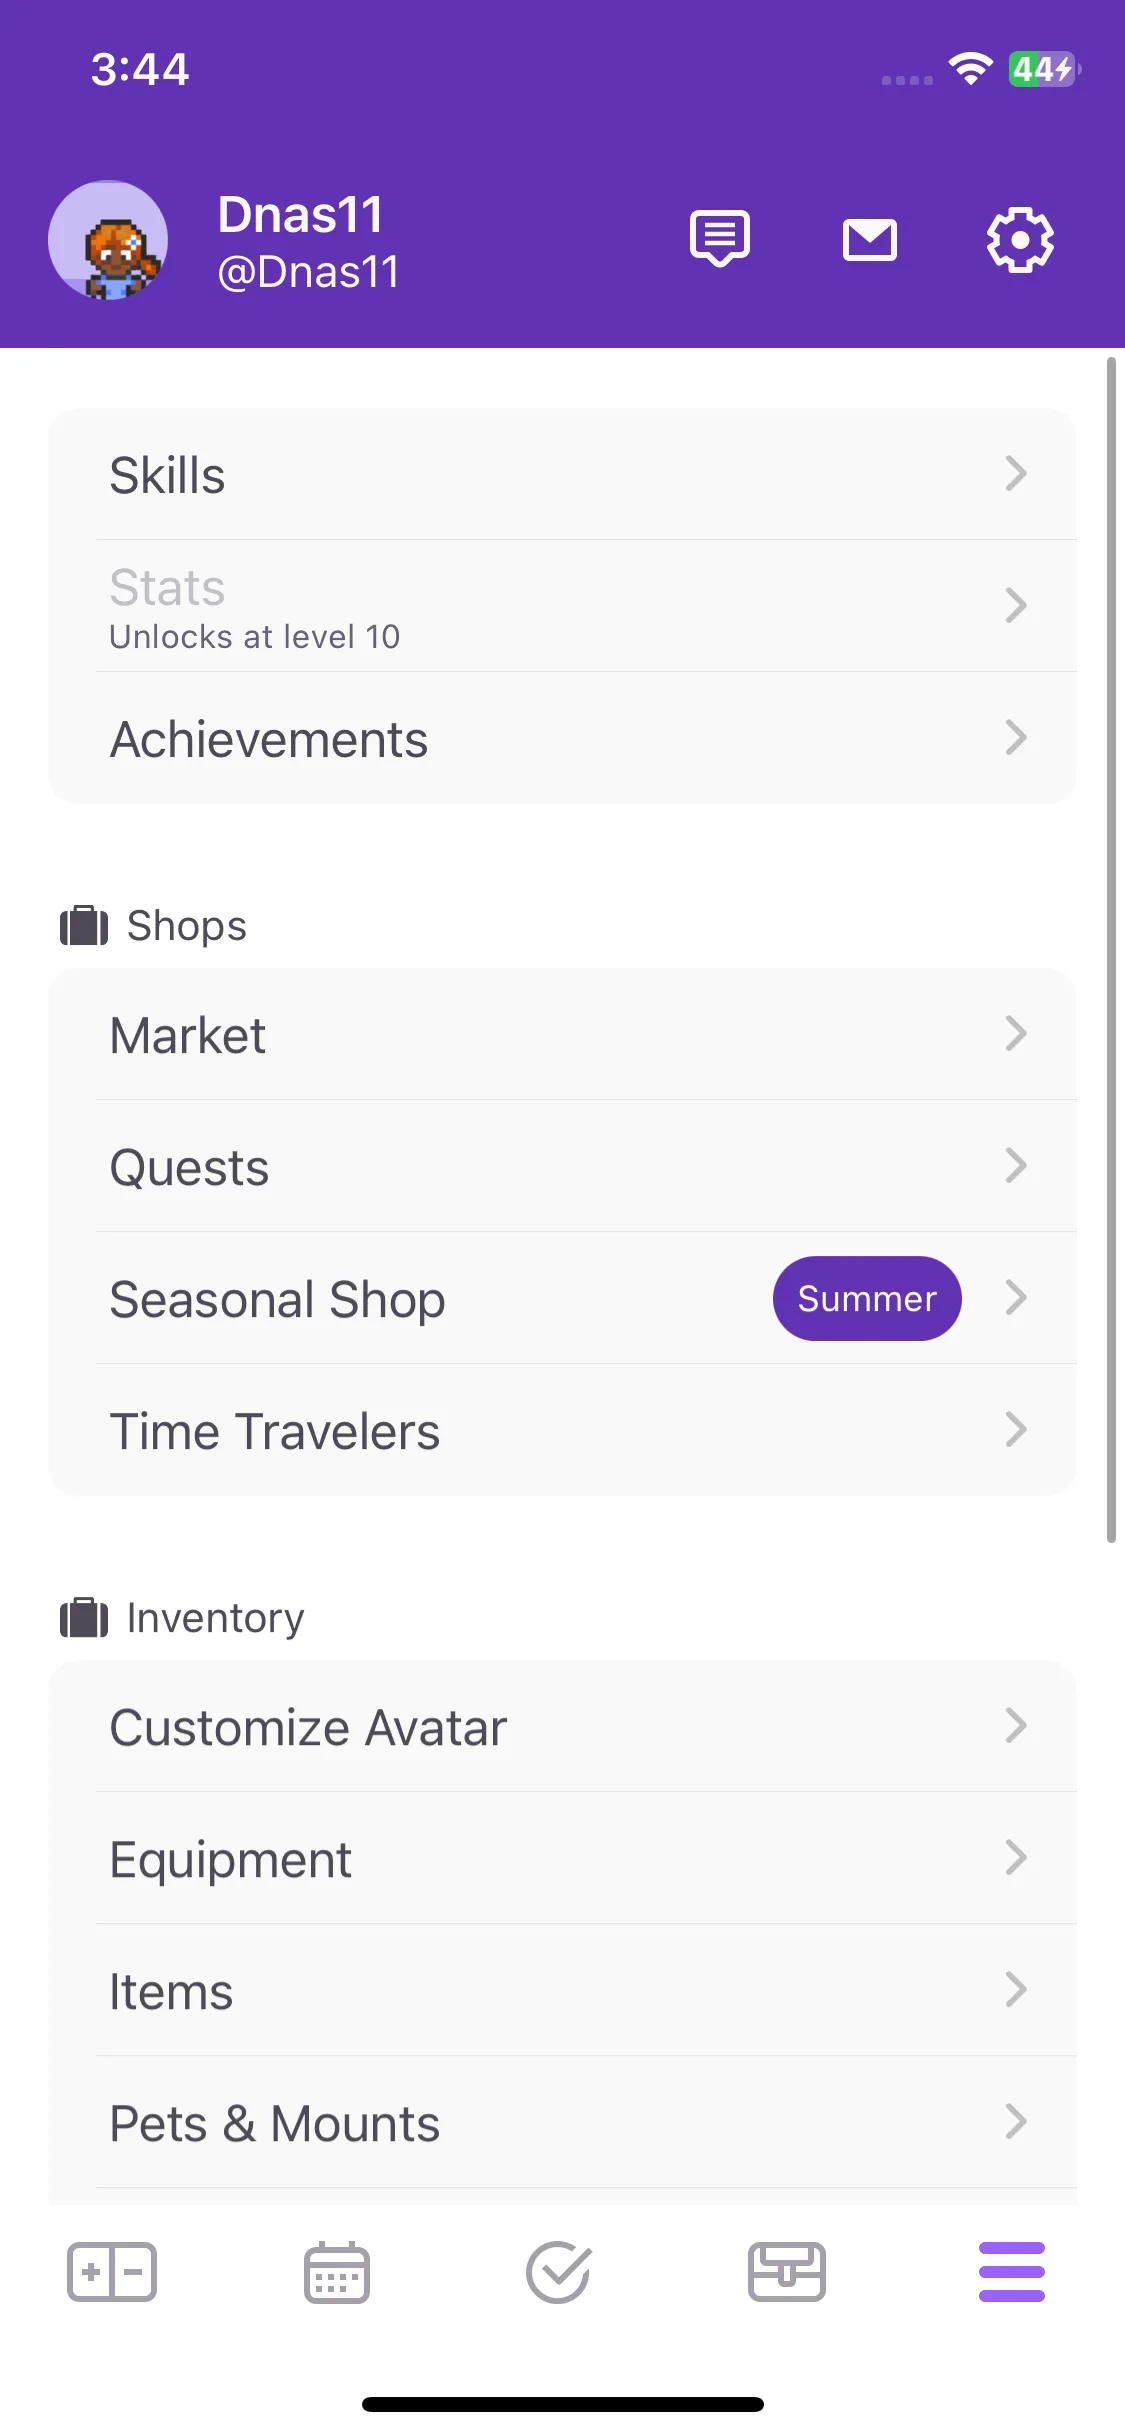This screenshot has height=2436, width=1125.
Task: Open Pets & Mounts entry
Action: [x=563, y=2122]
